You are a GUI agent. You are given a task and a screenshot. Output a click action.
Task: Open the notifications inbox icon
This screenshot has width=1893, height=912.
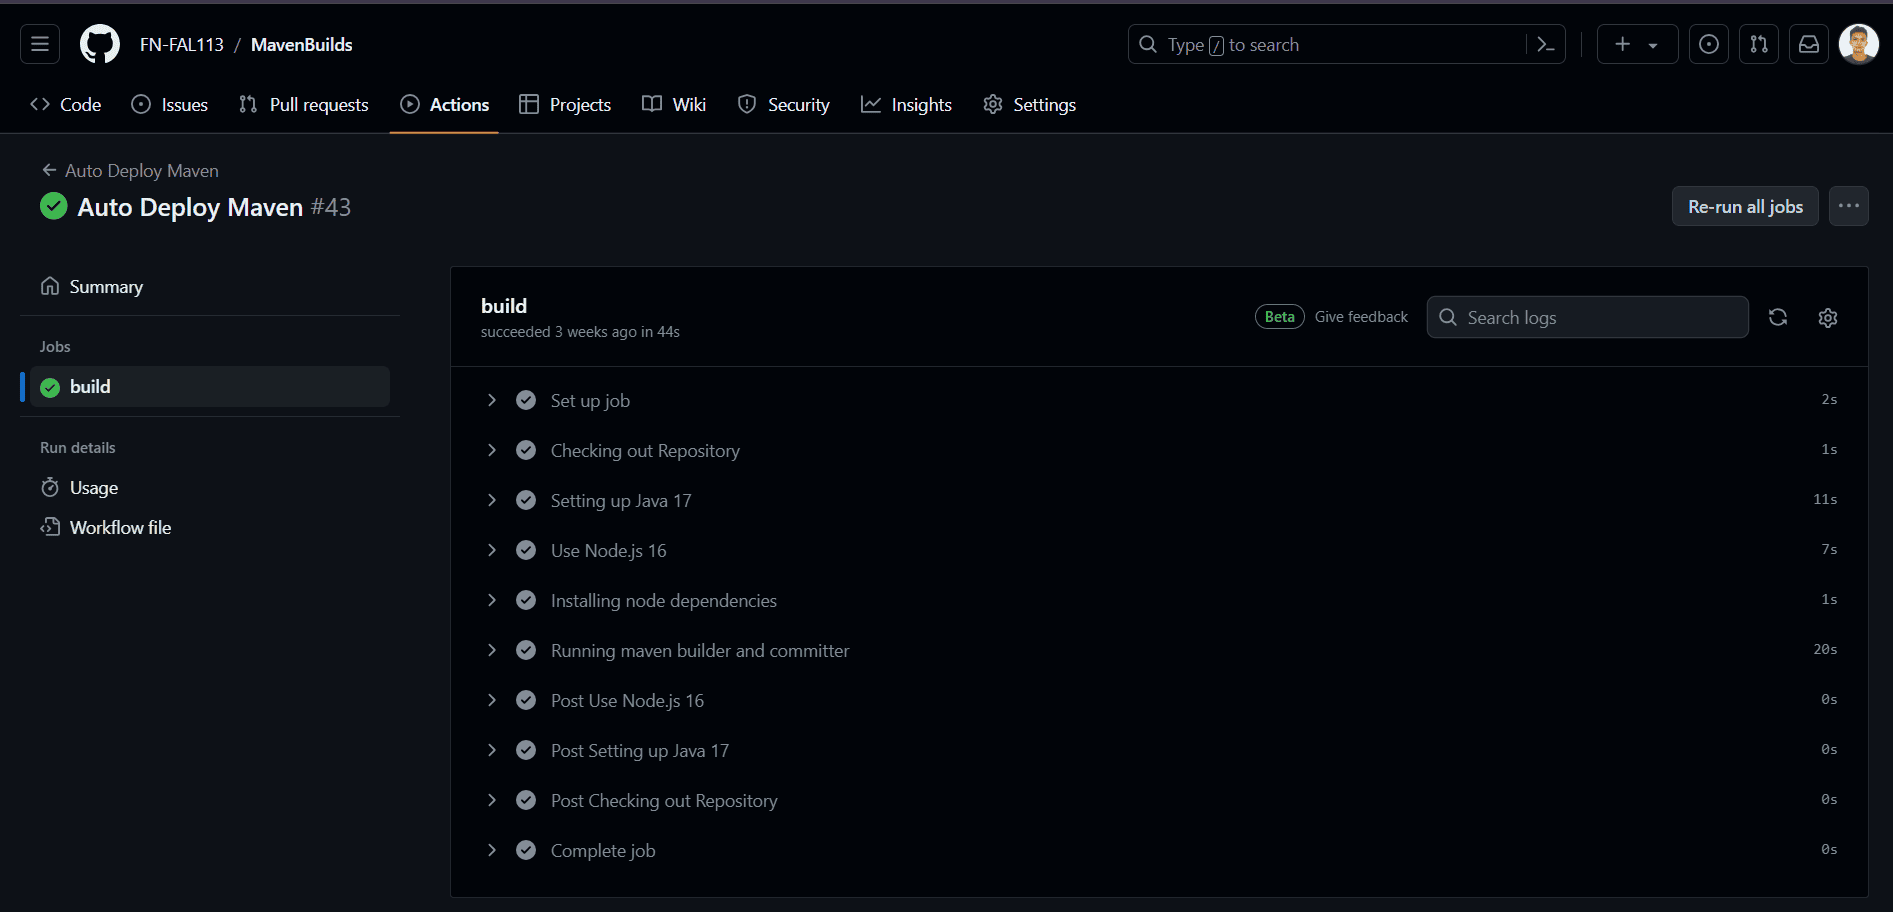(x=1809, y=44)
